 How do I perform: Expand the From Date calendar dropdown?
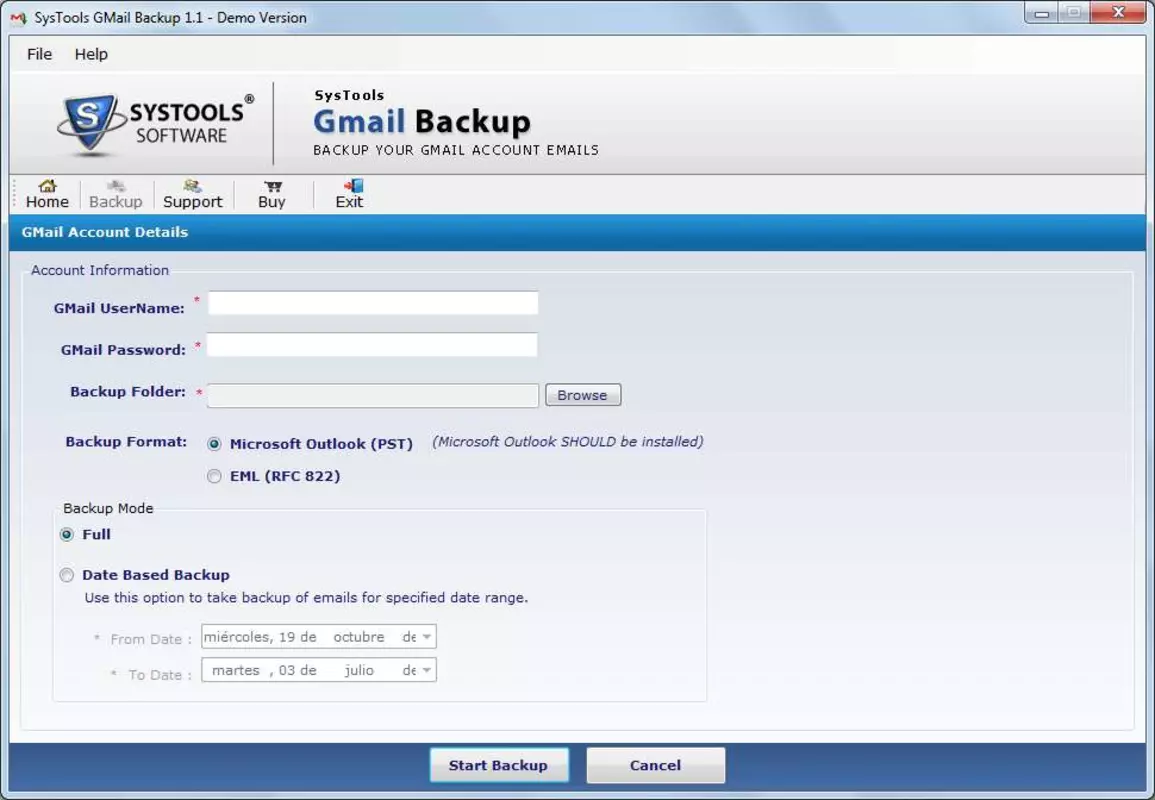point(426,636)
